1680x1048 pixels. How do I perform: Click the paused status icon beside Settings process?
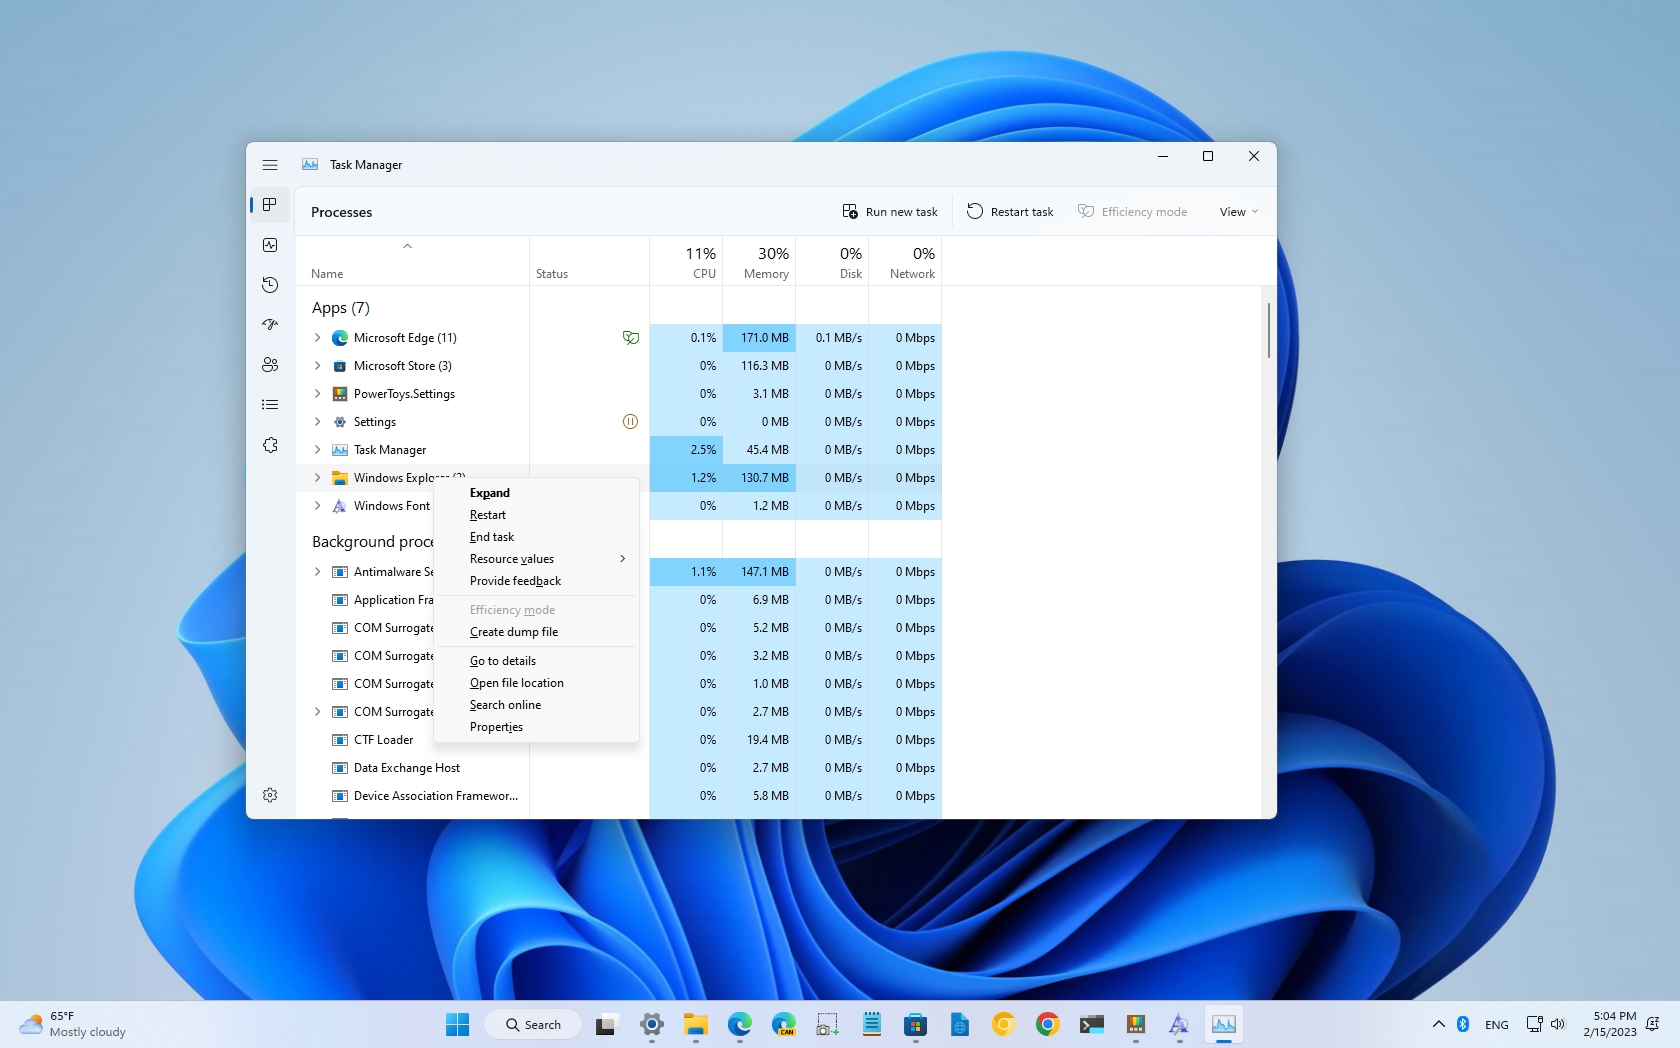click(630, 421)
